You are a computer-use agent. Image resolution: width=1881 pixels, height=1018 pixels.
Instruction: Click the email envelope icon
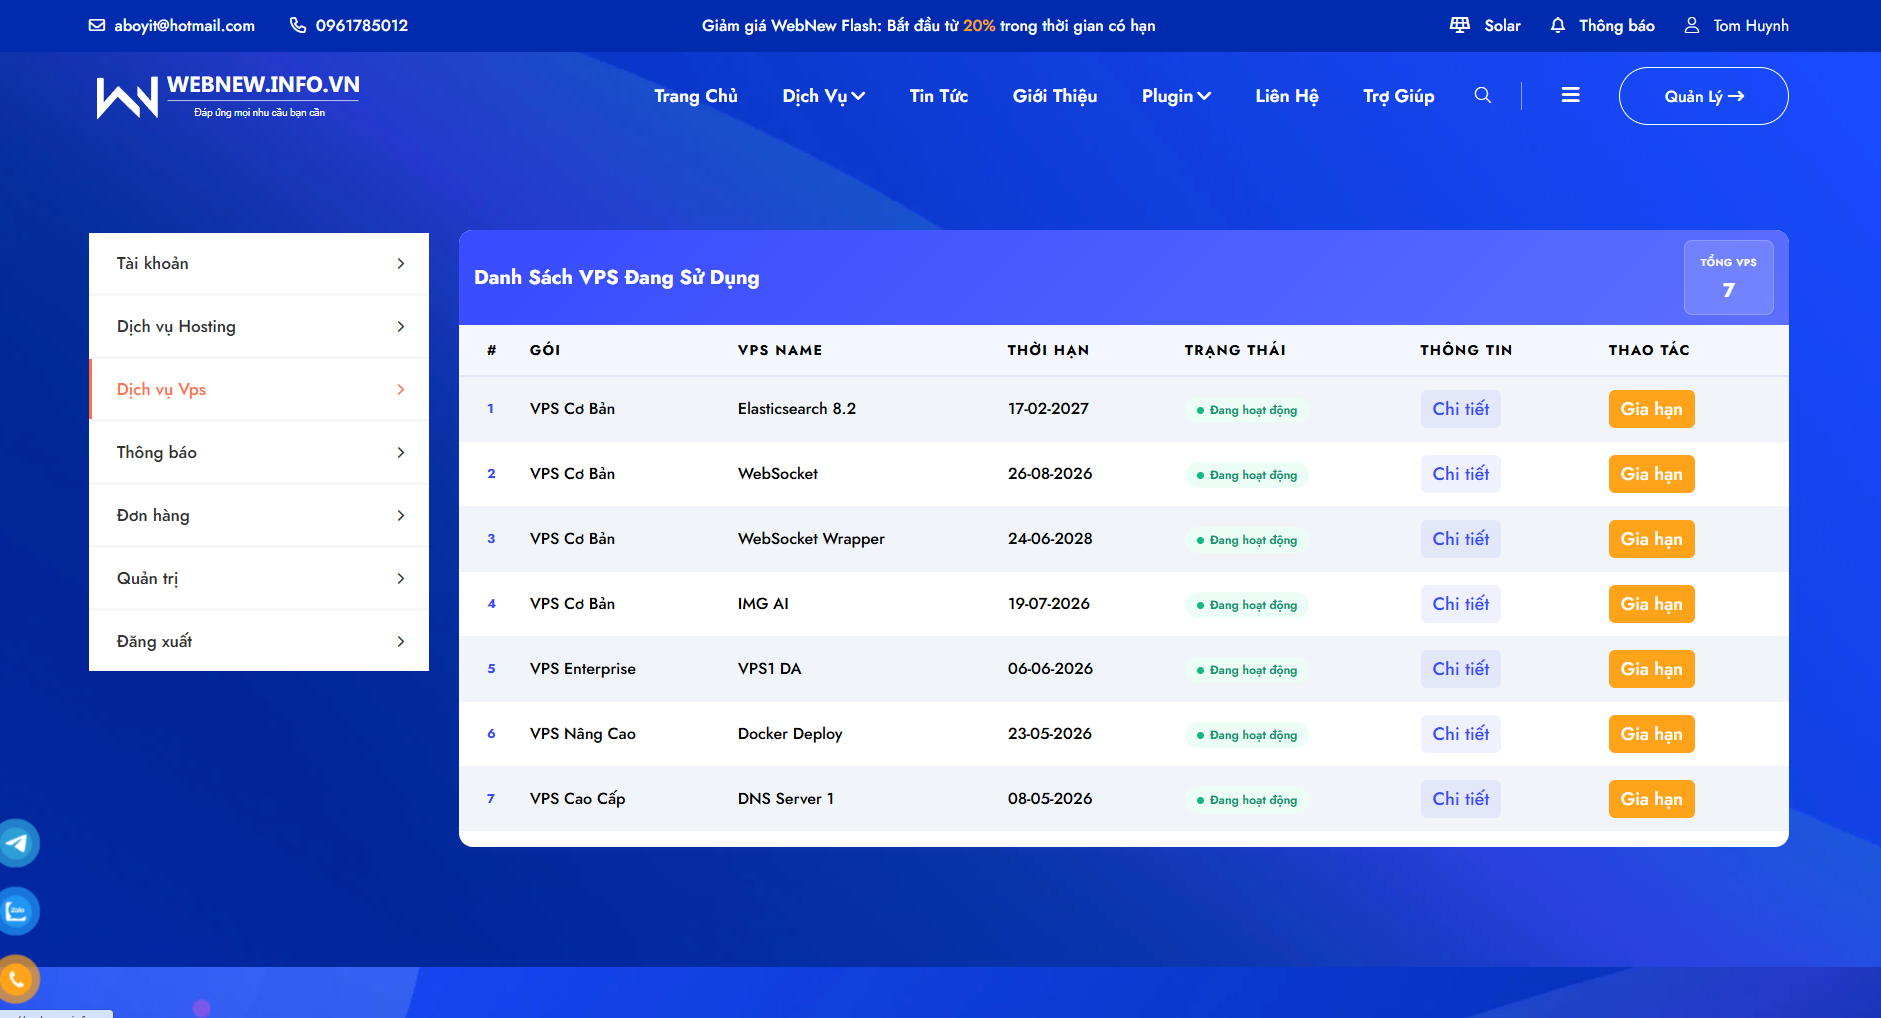[97, 25]
